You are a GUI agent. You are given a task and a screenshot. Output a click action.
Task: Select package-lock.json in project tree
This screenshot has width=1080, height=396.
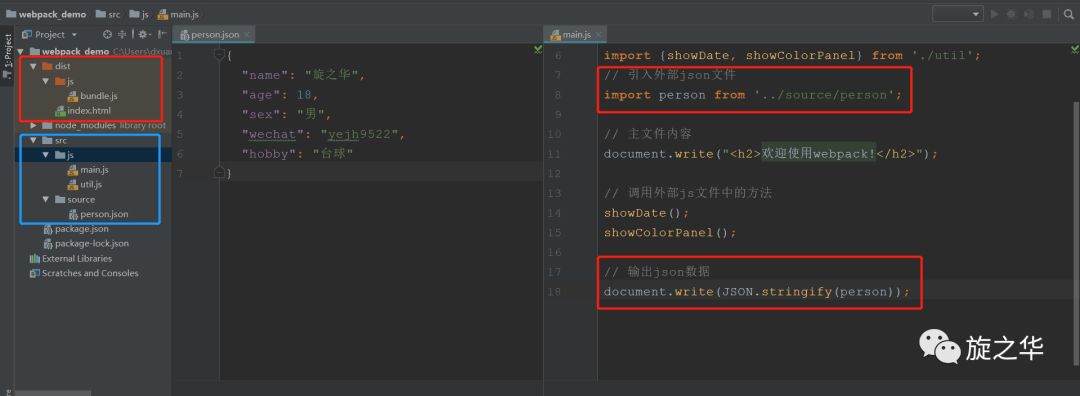pyautogui.click(x=86, y=244)
